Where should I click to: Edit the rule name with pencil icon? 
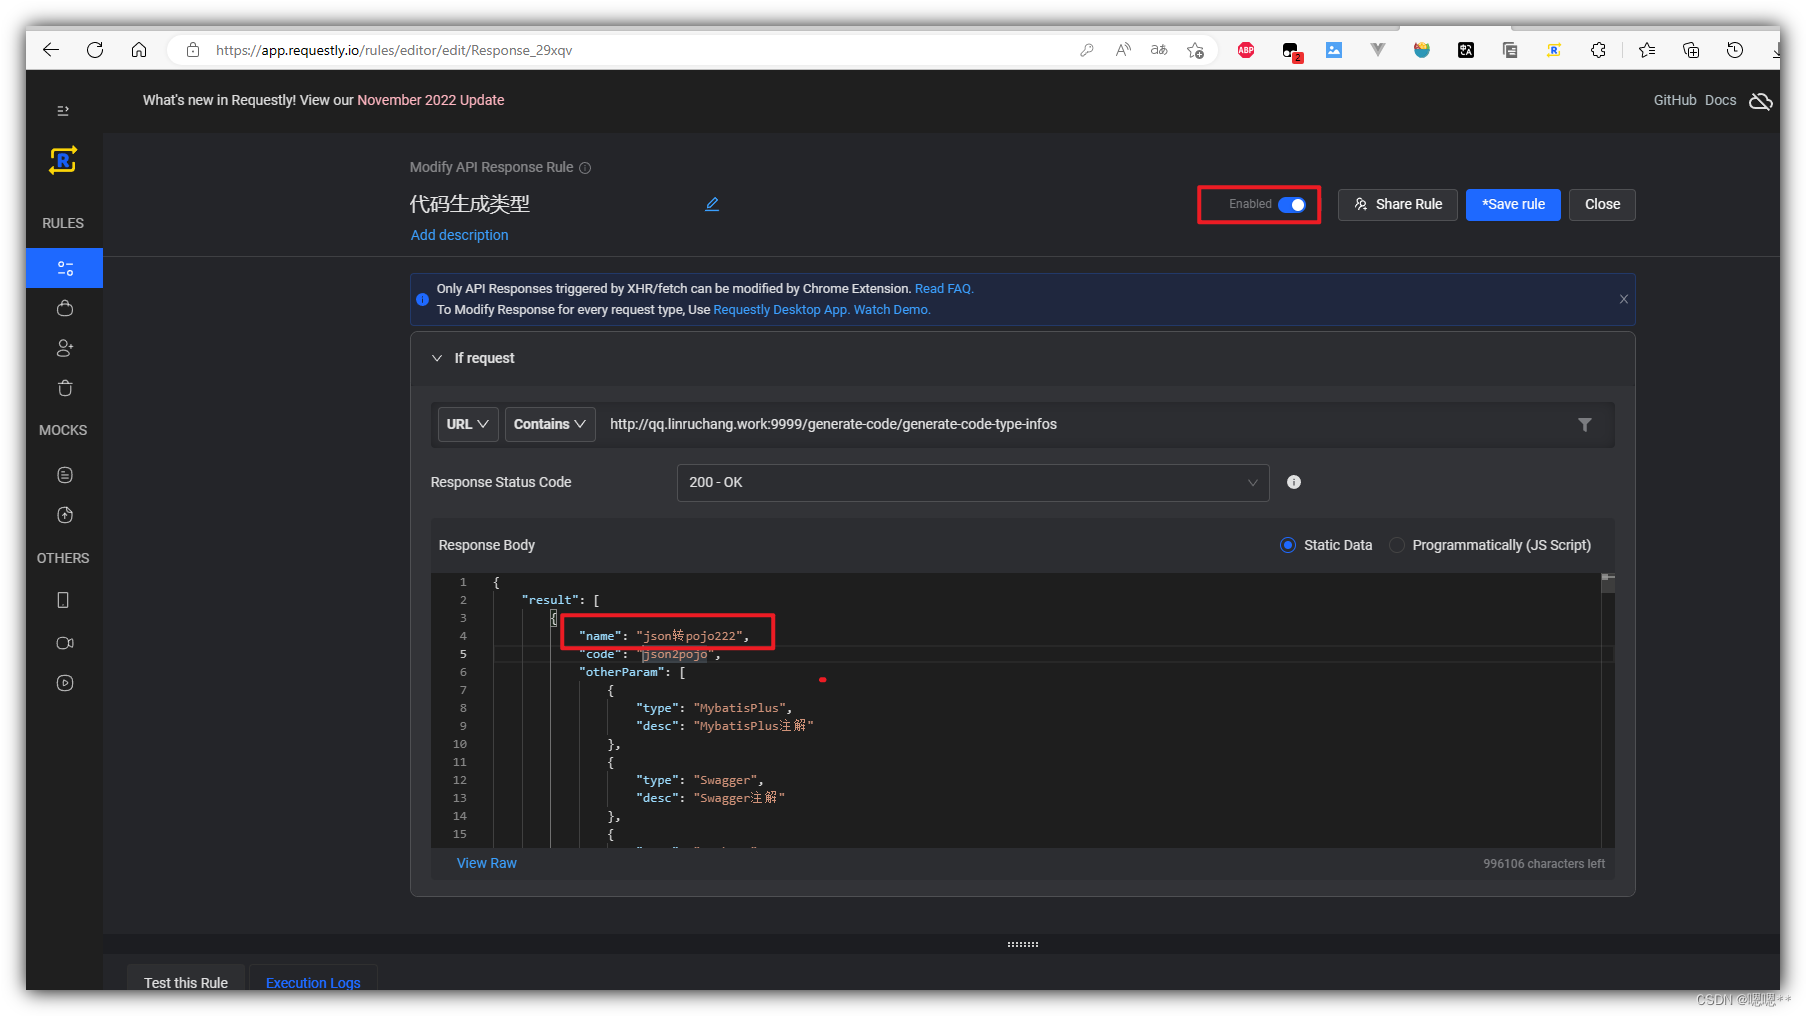pos(712,204)
